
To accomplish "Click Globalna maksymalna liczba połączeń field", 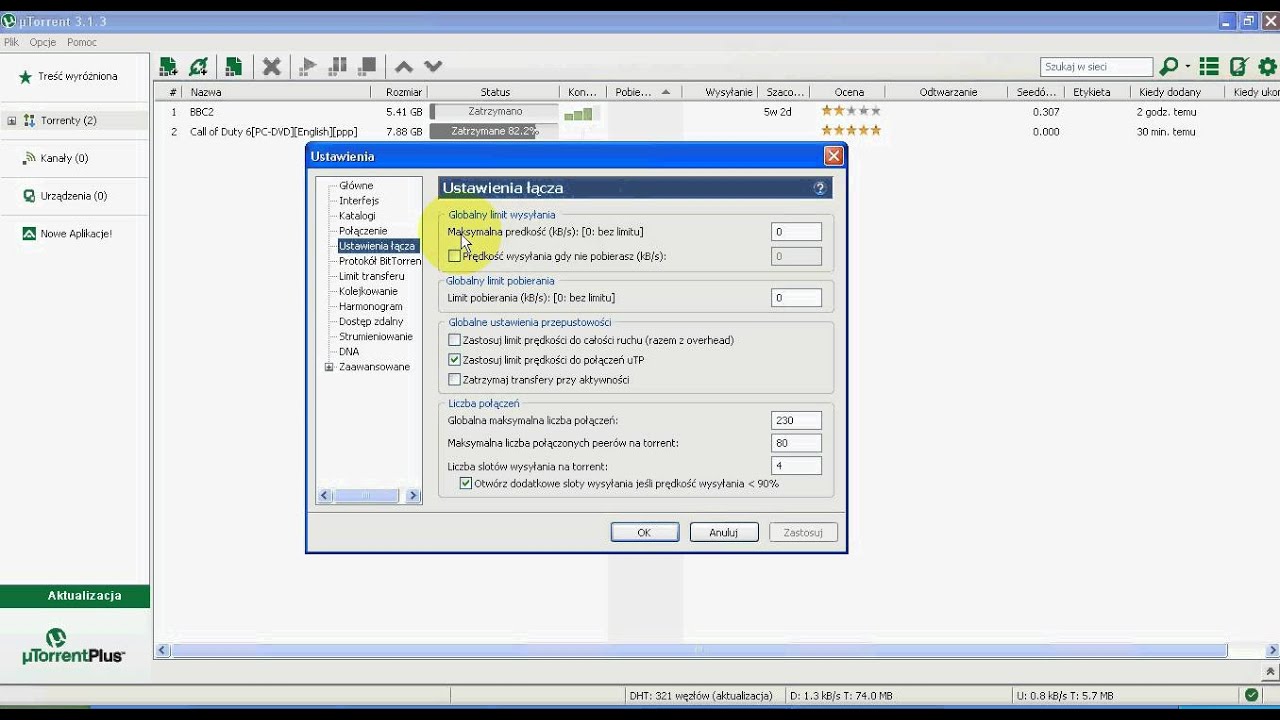I will 796,421.
